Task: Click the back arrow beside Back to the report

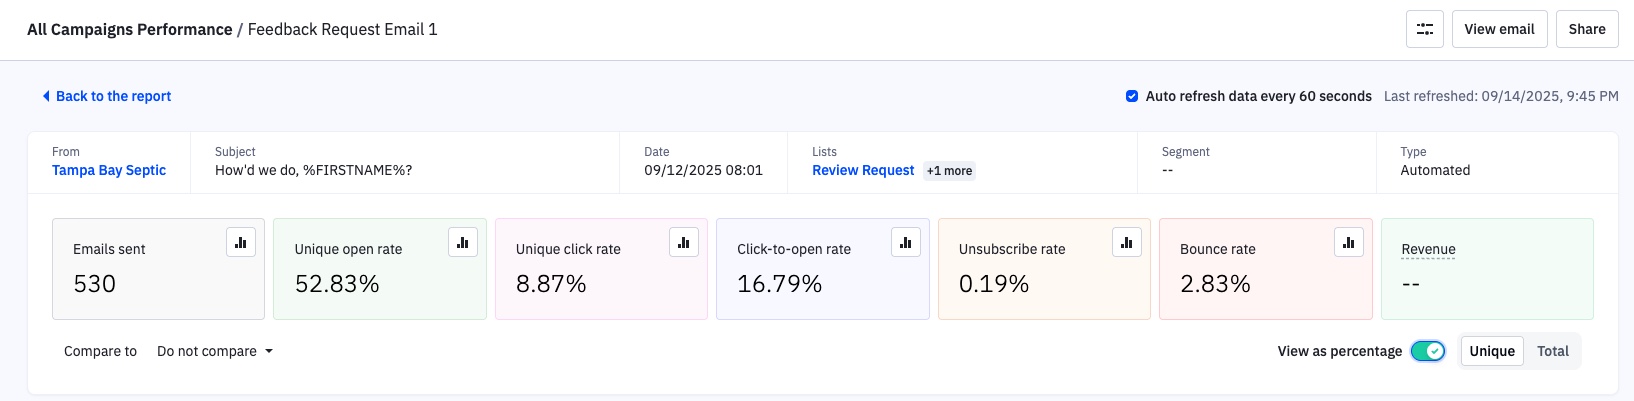Action: point(46,96)
